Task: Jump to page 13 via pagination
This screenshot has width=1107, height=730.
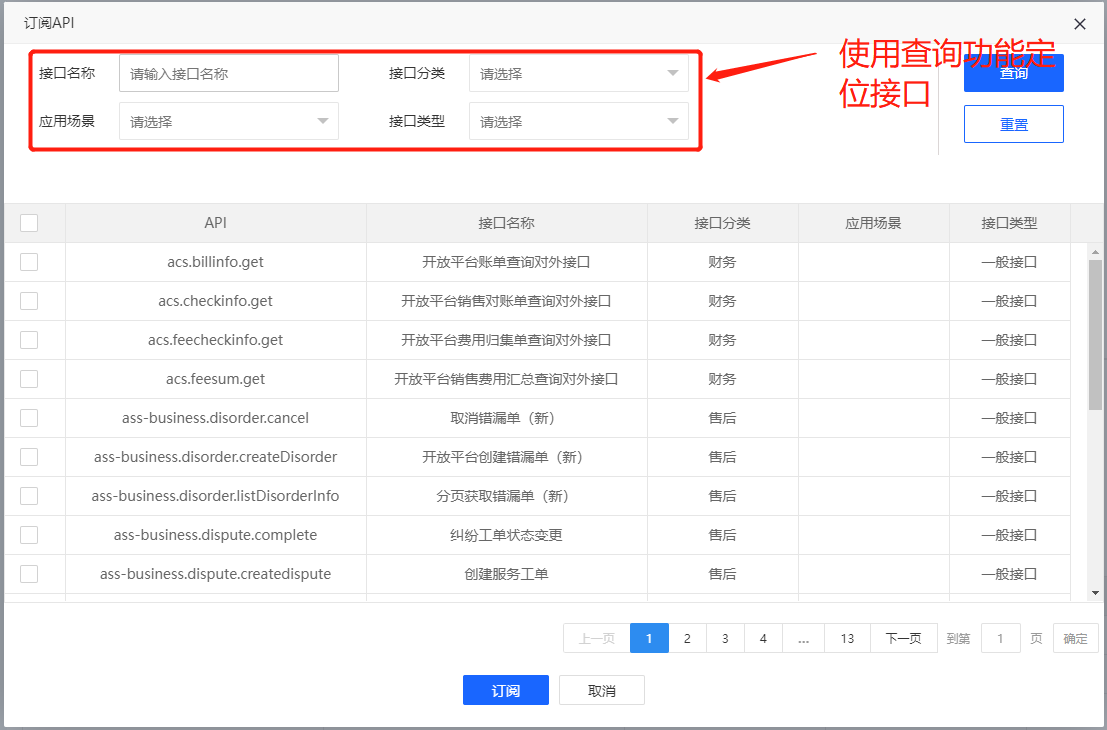Action: tap(847, 637)
